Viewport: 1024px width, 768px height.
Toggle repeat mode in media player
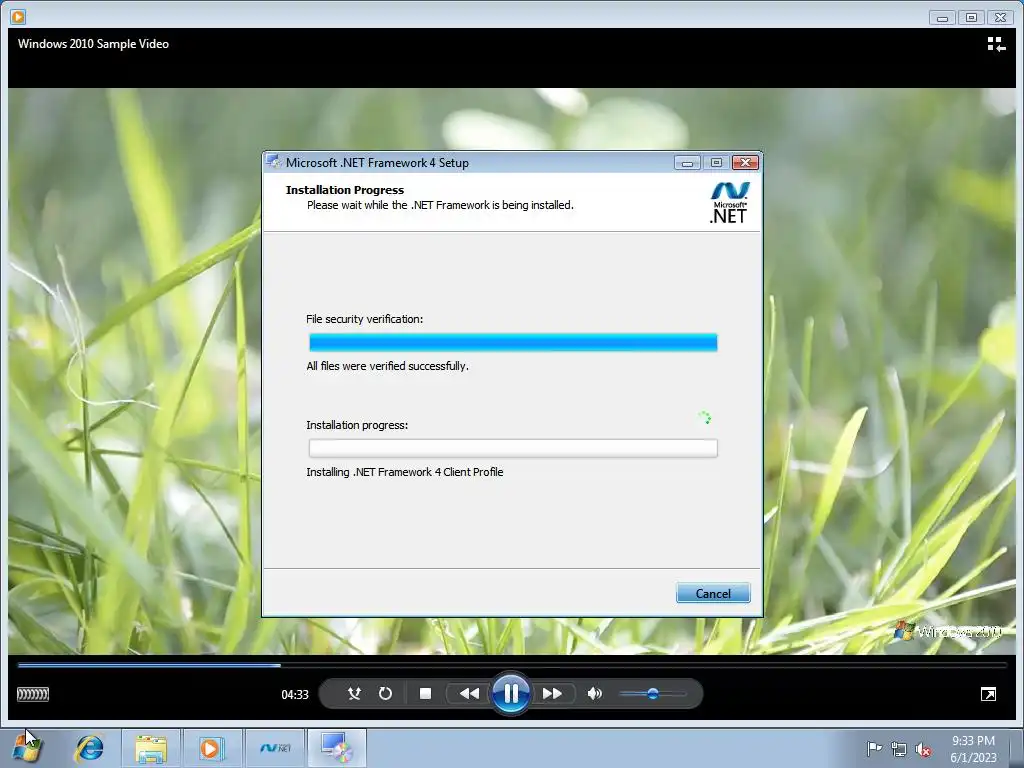[385, 694]
